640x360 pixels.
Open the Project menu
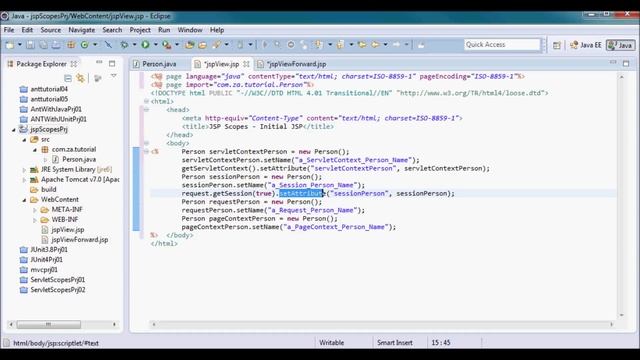coord(140,30)
